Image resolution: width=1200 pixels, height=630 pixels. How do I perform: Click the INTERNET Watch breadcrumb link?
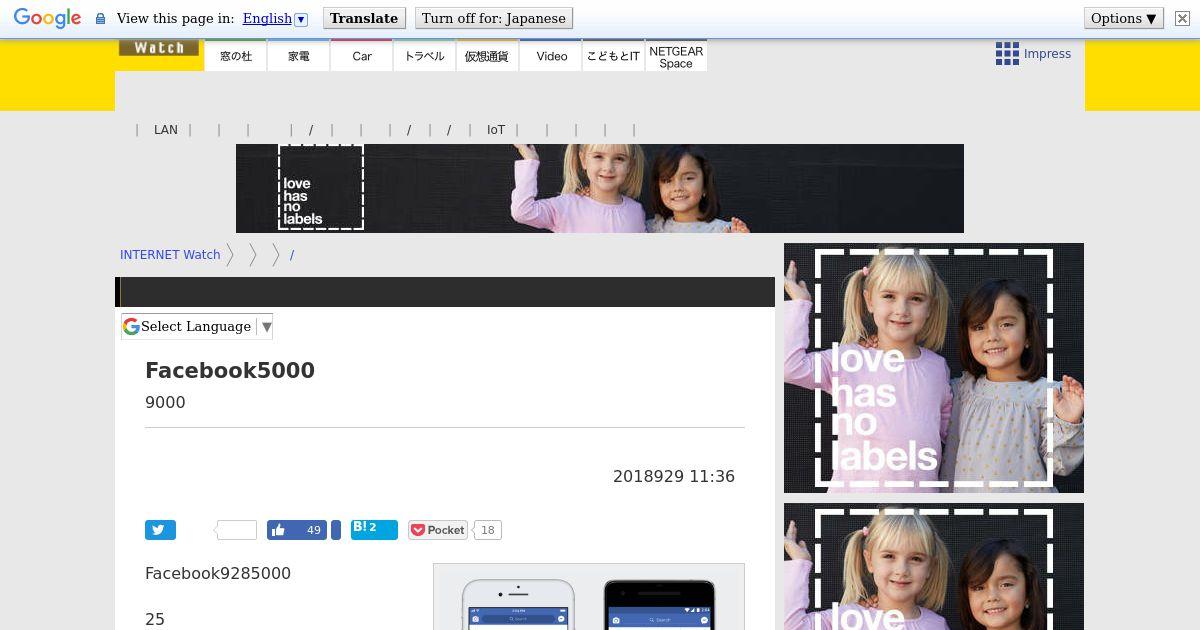point(170,255)
